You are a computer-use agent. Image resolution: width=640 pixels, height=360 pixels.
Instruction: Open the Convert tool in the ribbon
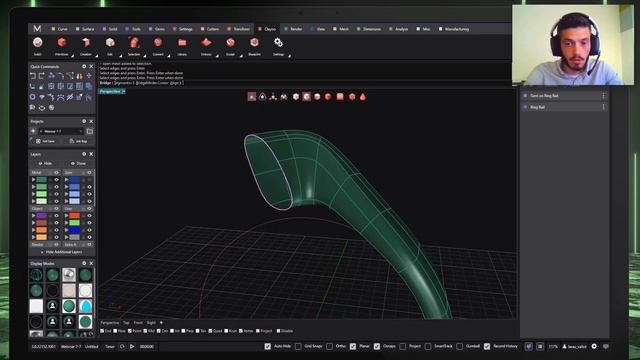tap(158, 46)
